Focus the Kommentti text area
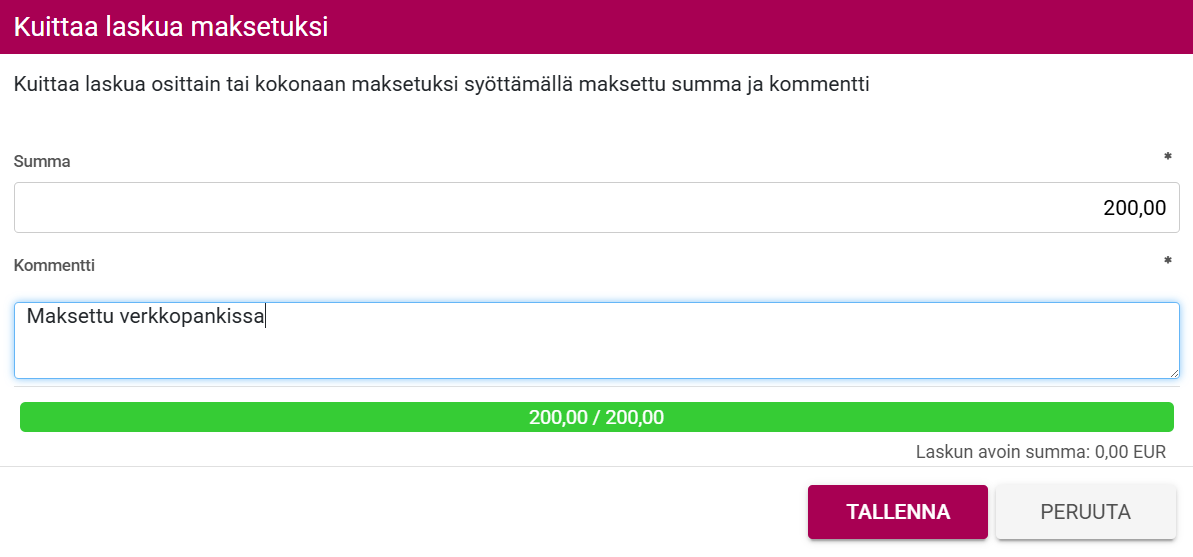The image size is (1193, 557). [596, 340]
